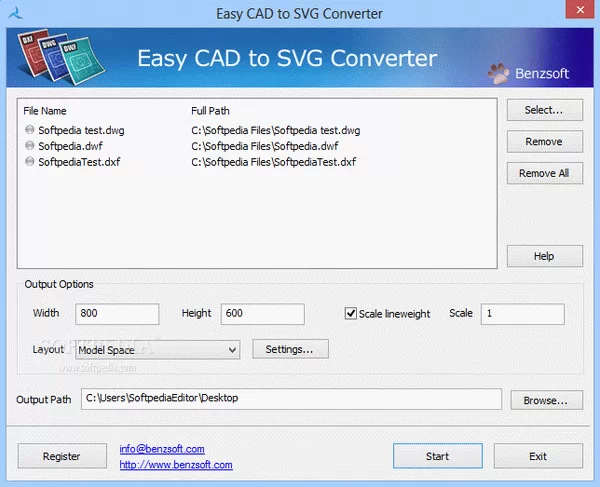Open the info@benzsoft.com email link
Screen dimensions: 600x487
(x=162, y=449)
